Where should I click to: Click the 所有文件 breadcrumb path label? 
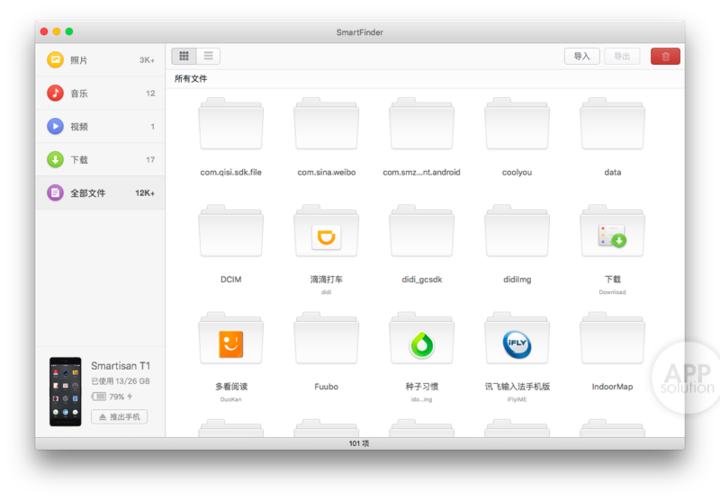point(191,78)
